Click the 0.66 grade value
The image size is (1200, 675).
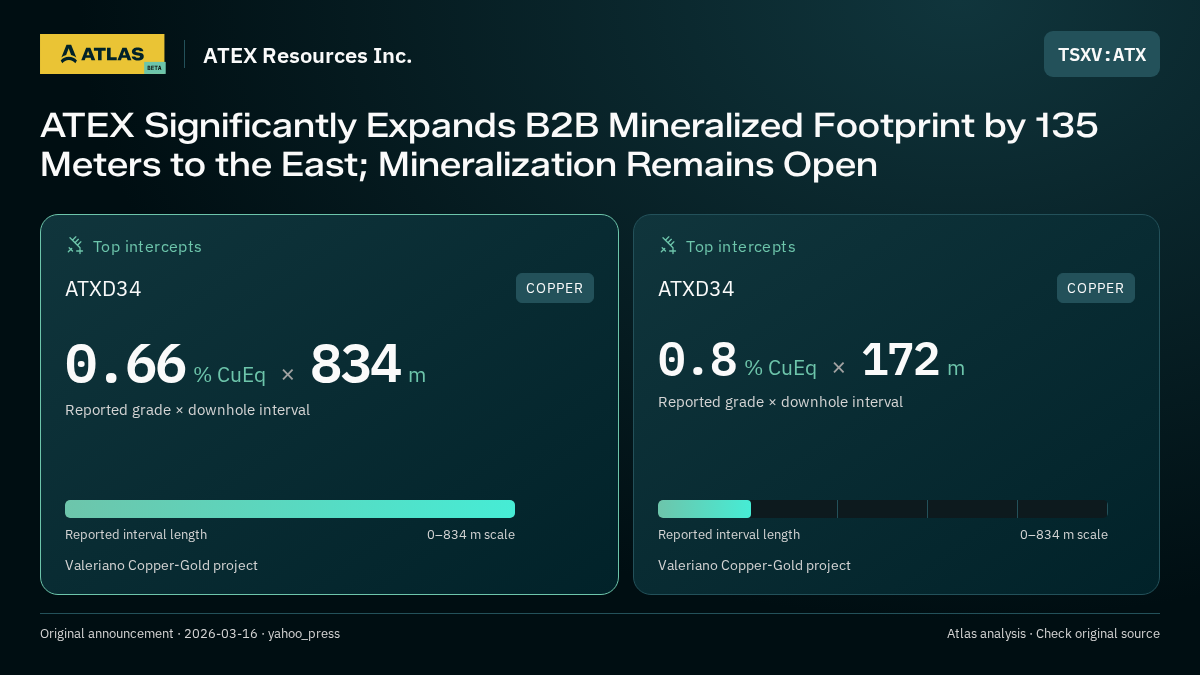[x=125, y=364]
